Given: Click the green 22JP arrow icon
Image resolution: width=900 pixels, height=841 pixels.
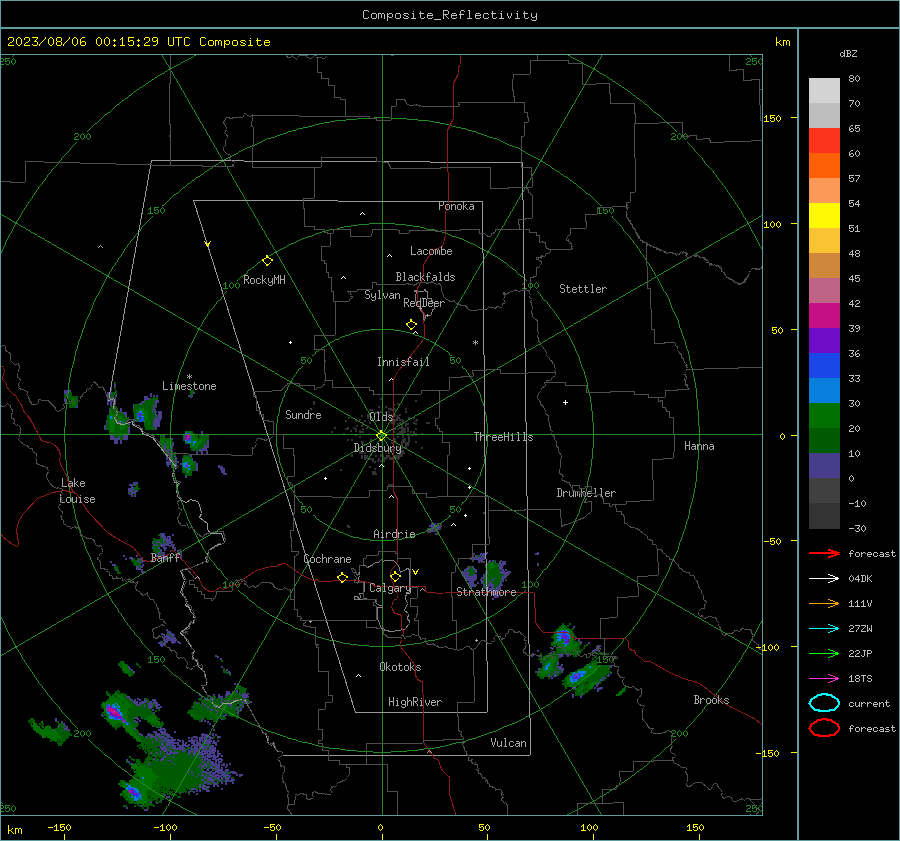Looking at the screenshot, I should click(824, 653).
